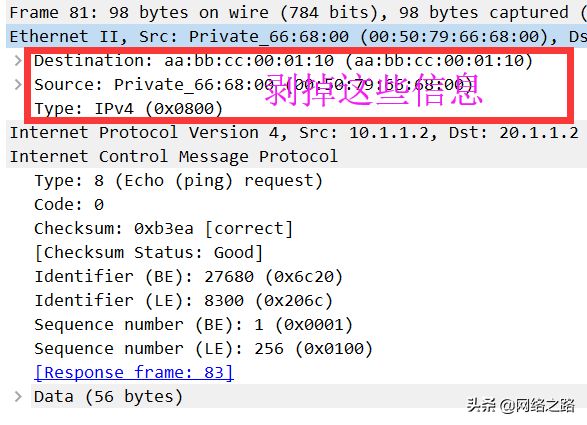The width and height of the screenshot is (587, 425).
Task: Select Sequence number (BE): 1 field
Action: click(193, 325)
